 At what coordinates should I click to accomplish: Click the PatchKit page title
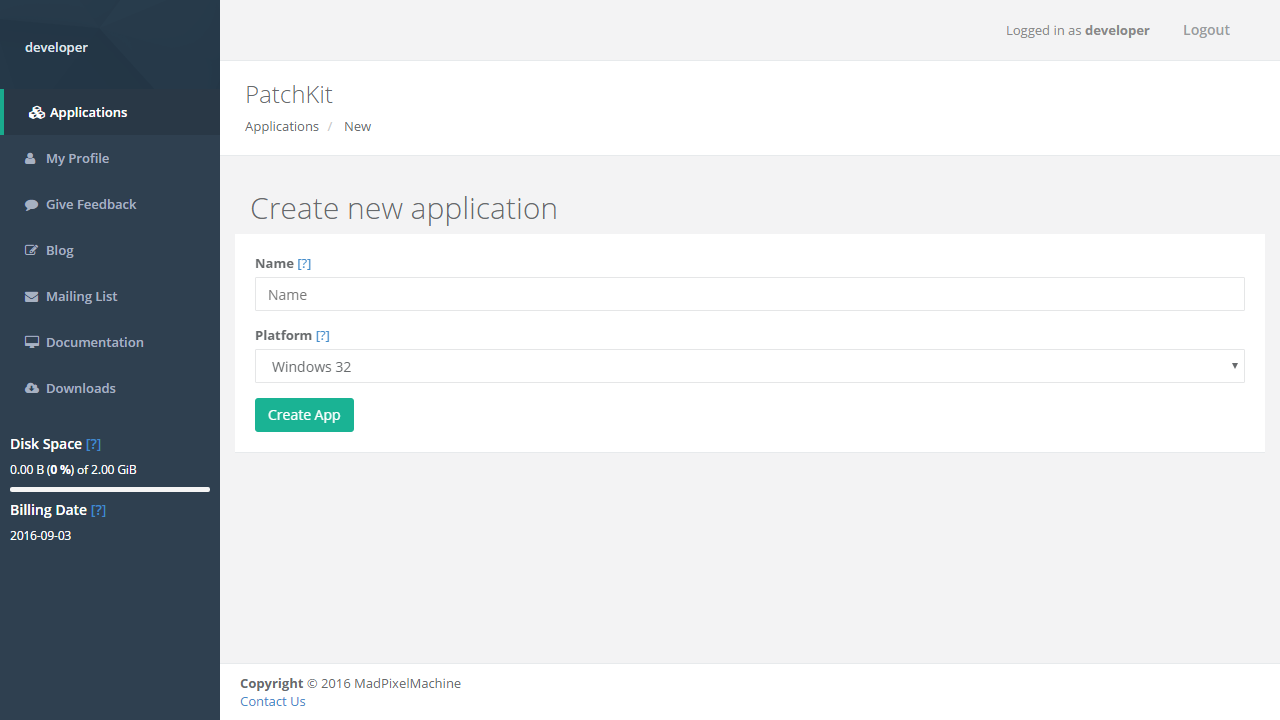pyautogui.click(x=289, y=94)
